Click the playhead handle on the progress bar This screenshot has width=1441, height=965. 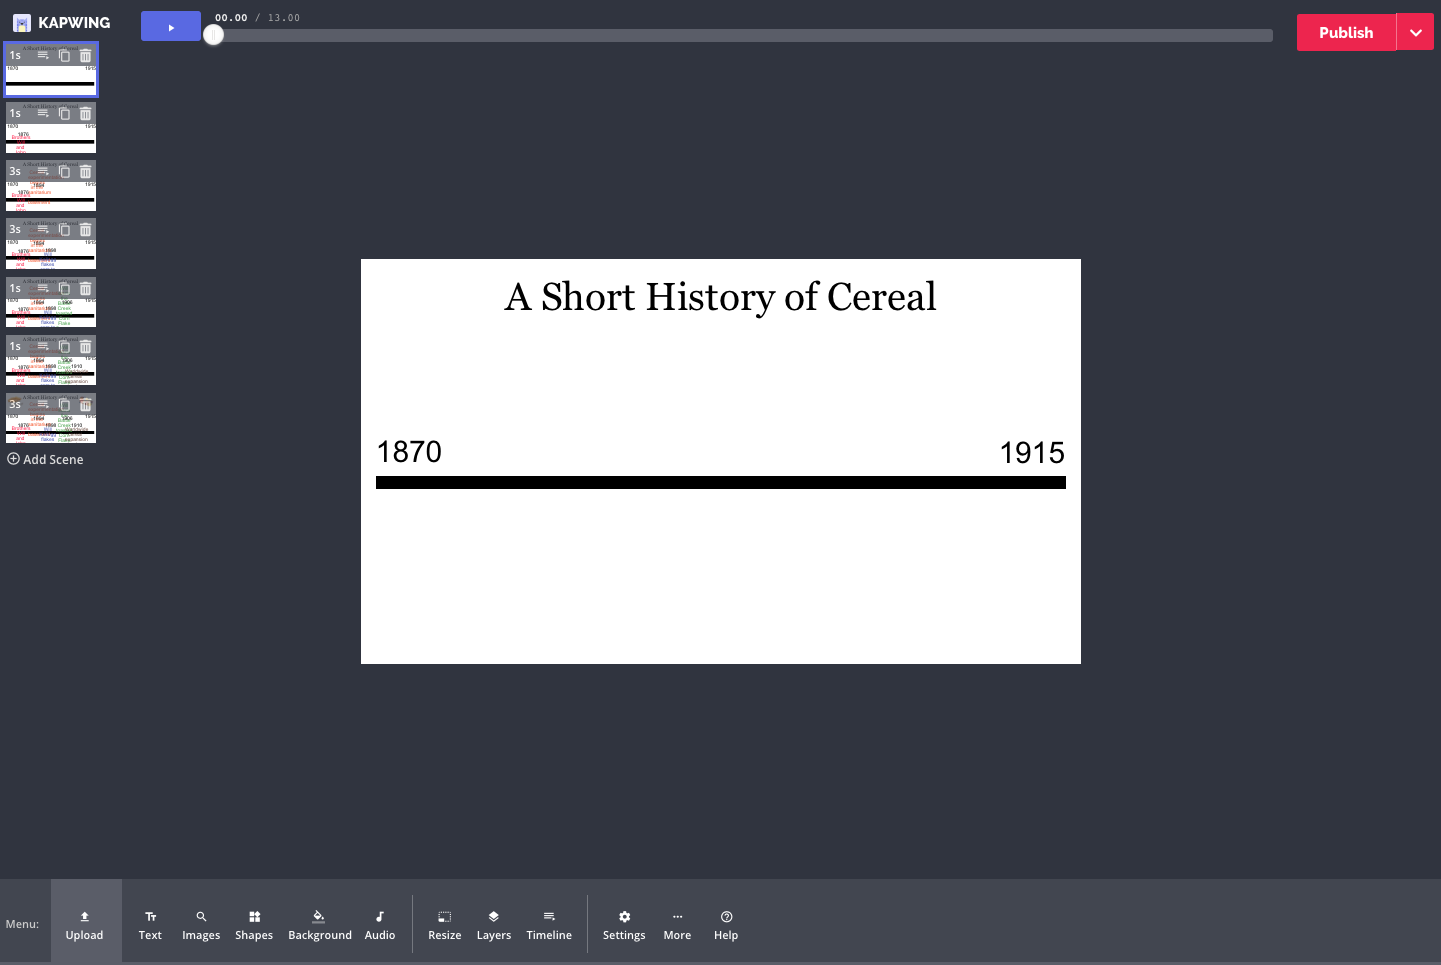tap(214, 35)
